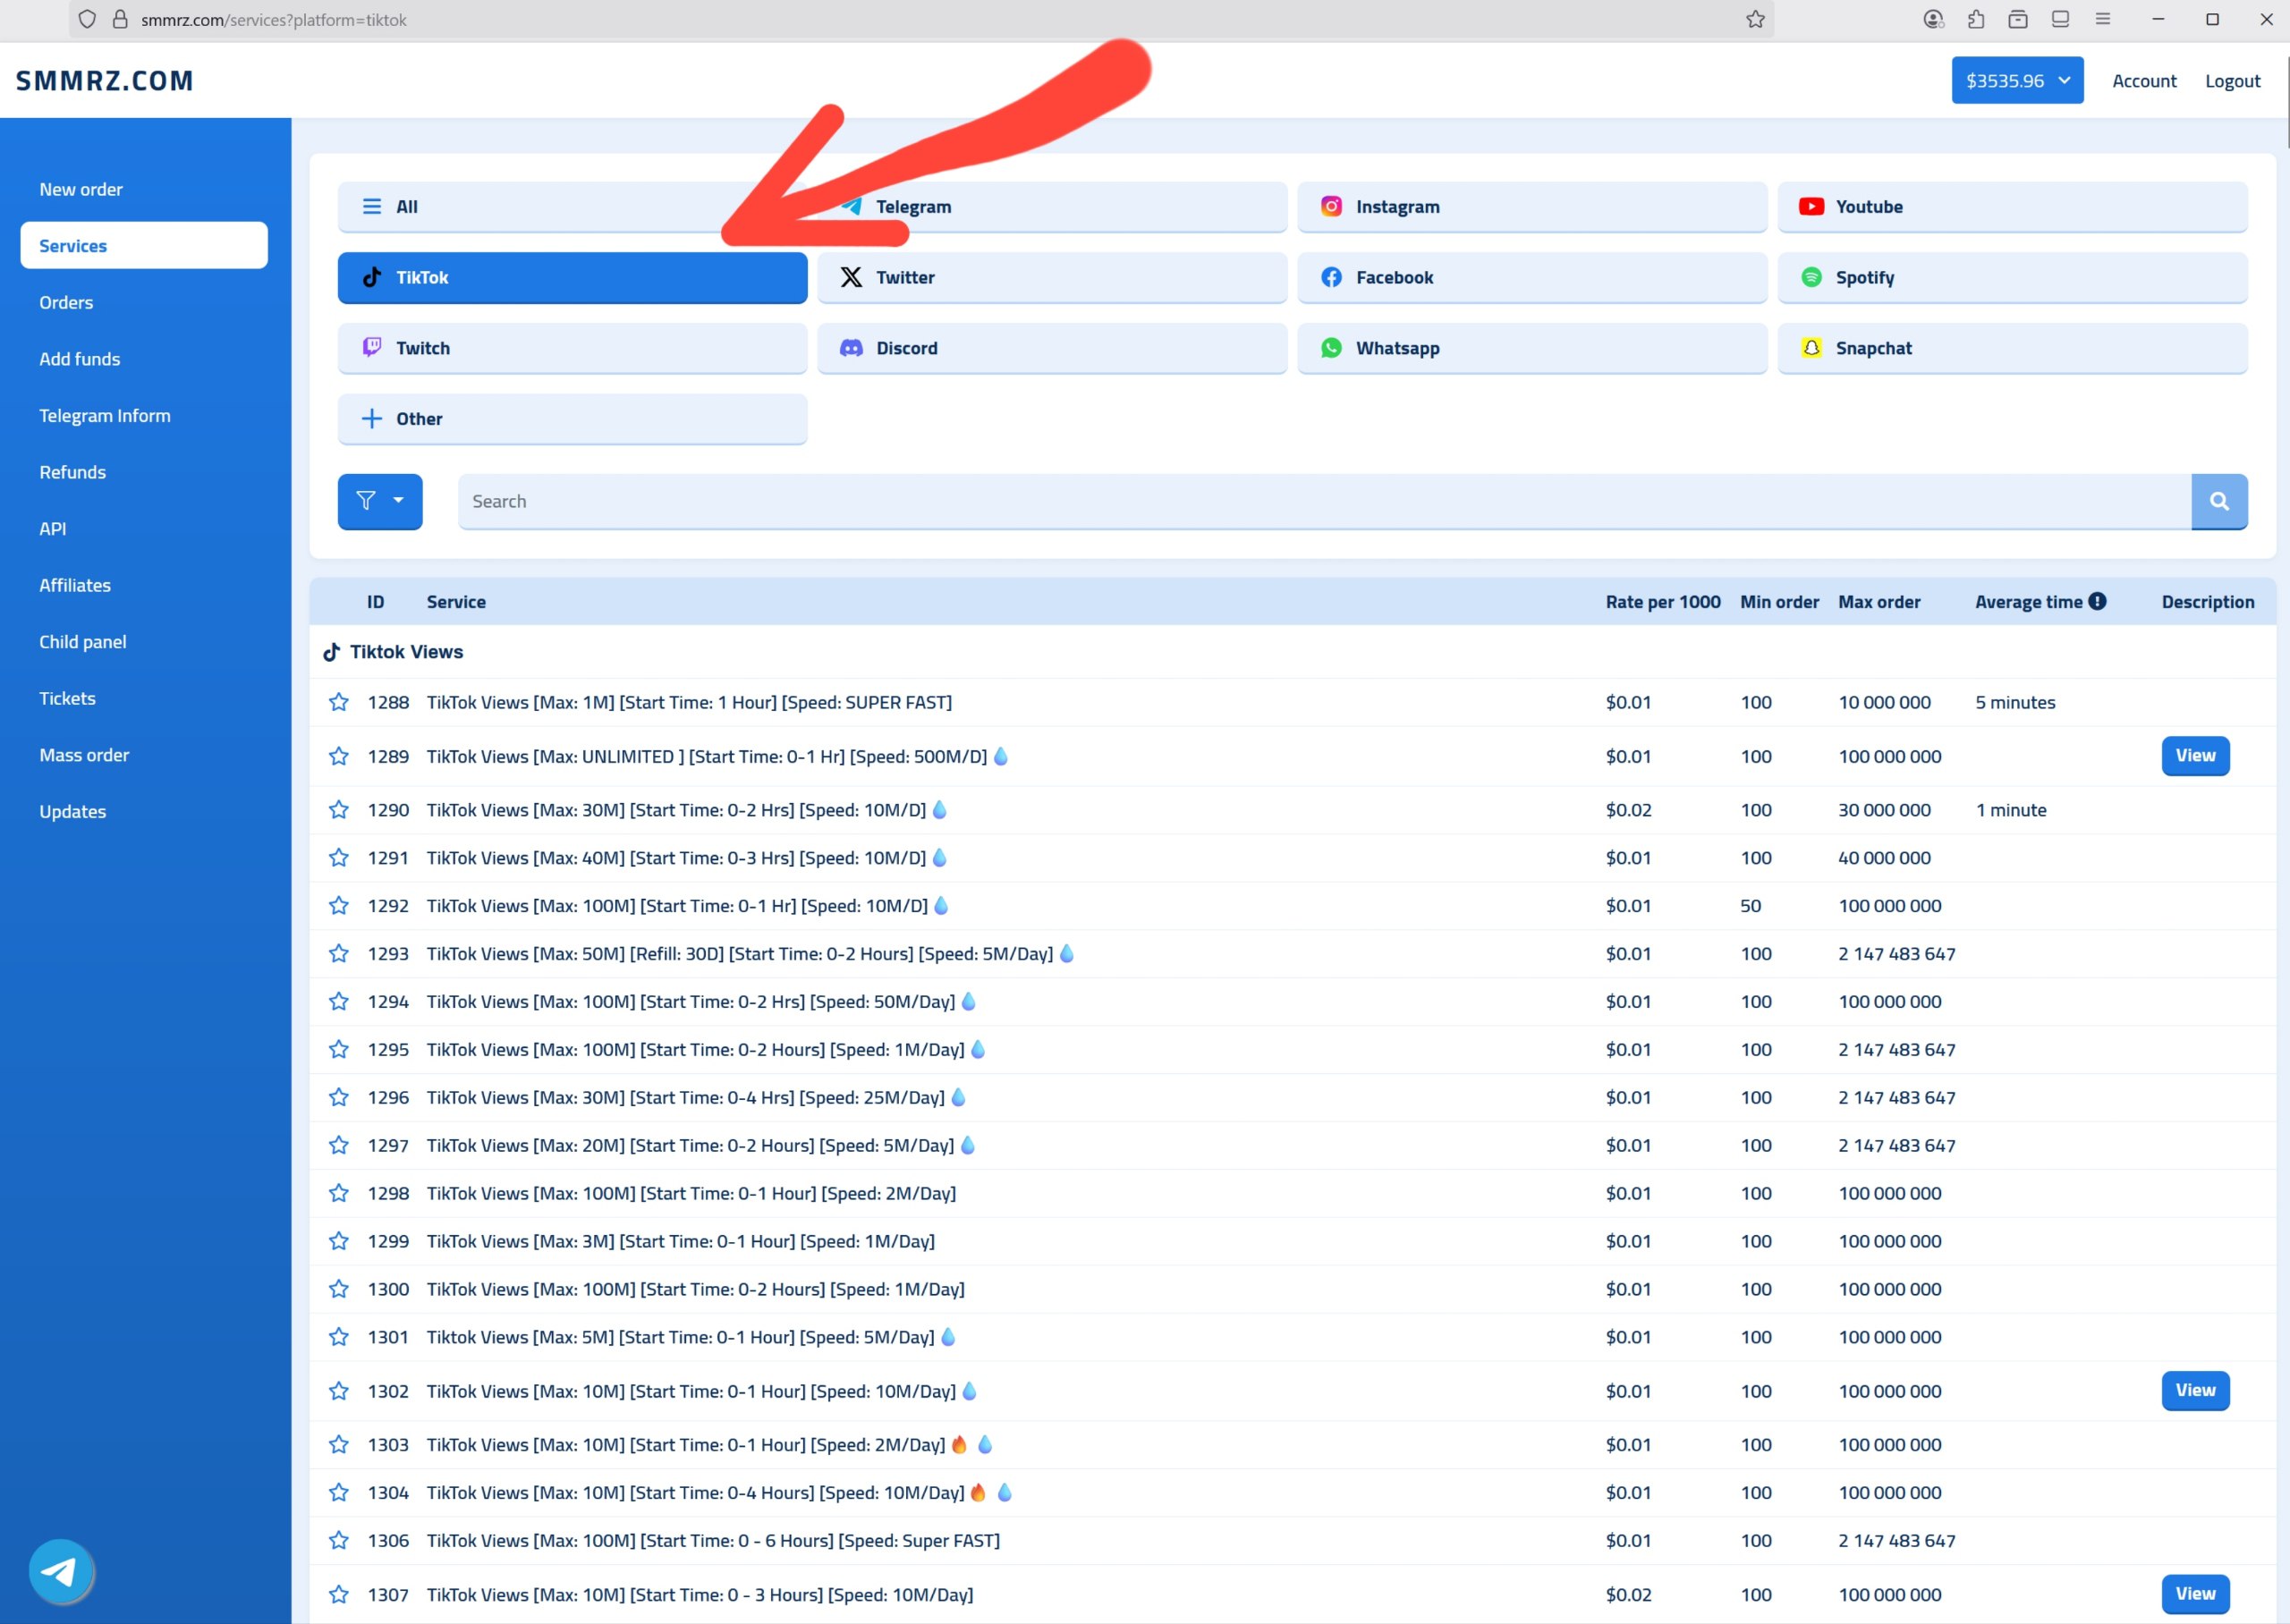Bookmark this page with the star icon
This screenshot has width=2290, height=1624.
(1755, 20)
